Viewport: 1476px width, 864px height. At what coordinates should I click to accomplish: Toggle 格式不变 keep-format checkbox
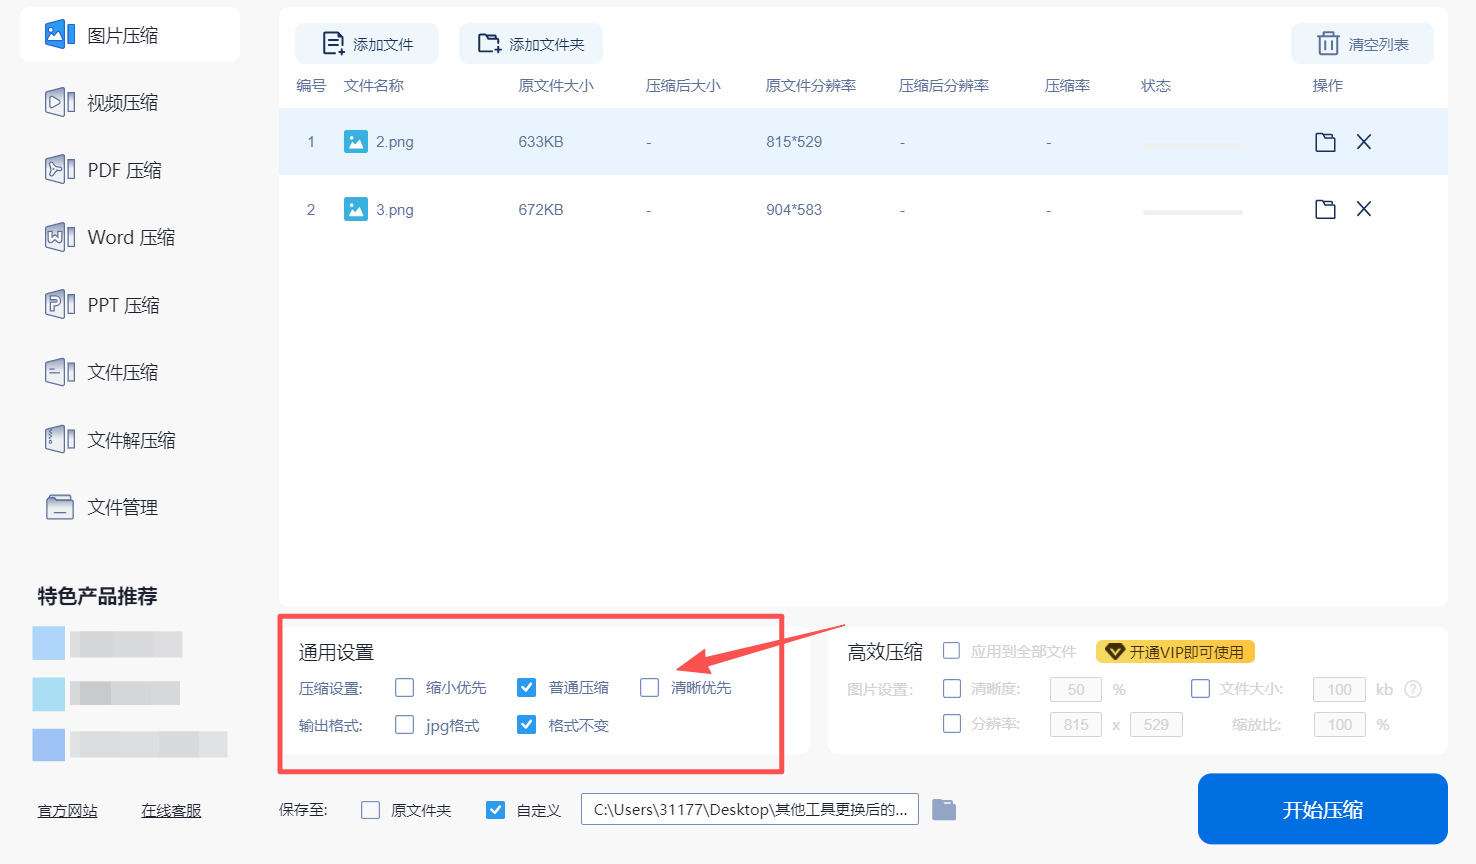[x=527, y=724]
